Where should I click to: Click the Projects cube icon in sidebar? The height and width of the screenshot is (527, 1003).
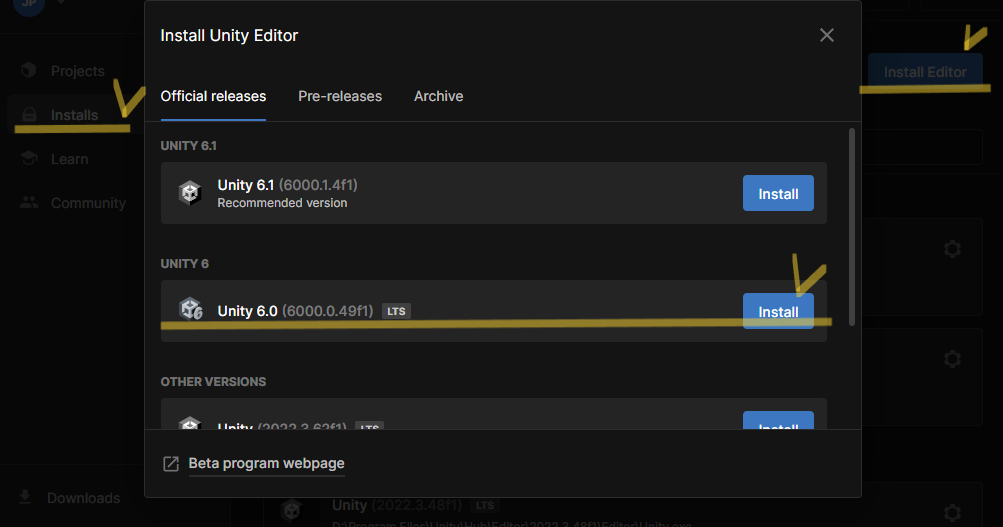point(28,70)
